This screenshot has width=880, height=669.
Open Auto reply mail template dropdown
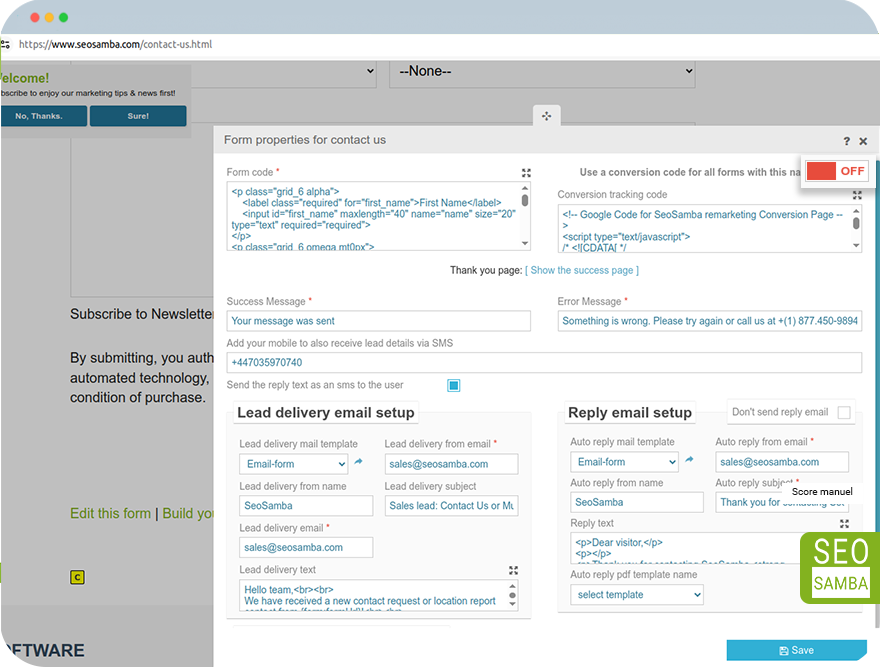(x=624, y=462)
